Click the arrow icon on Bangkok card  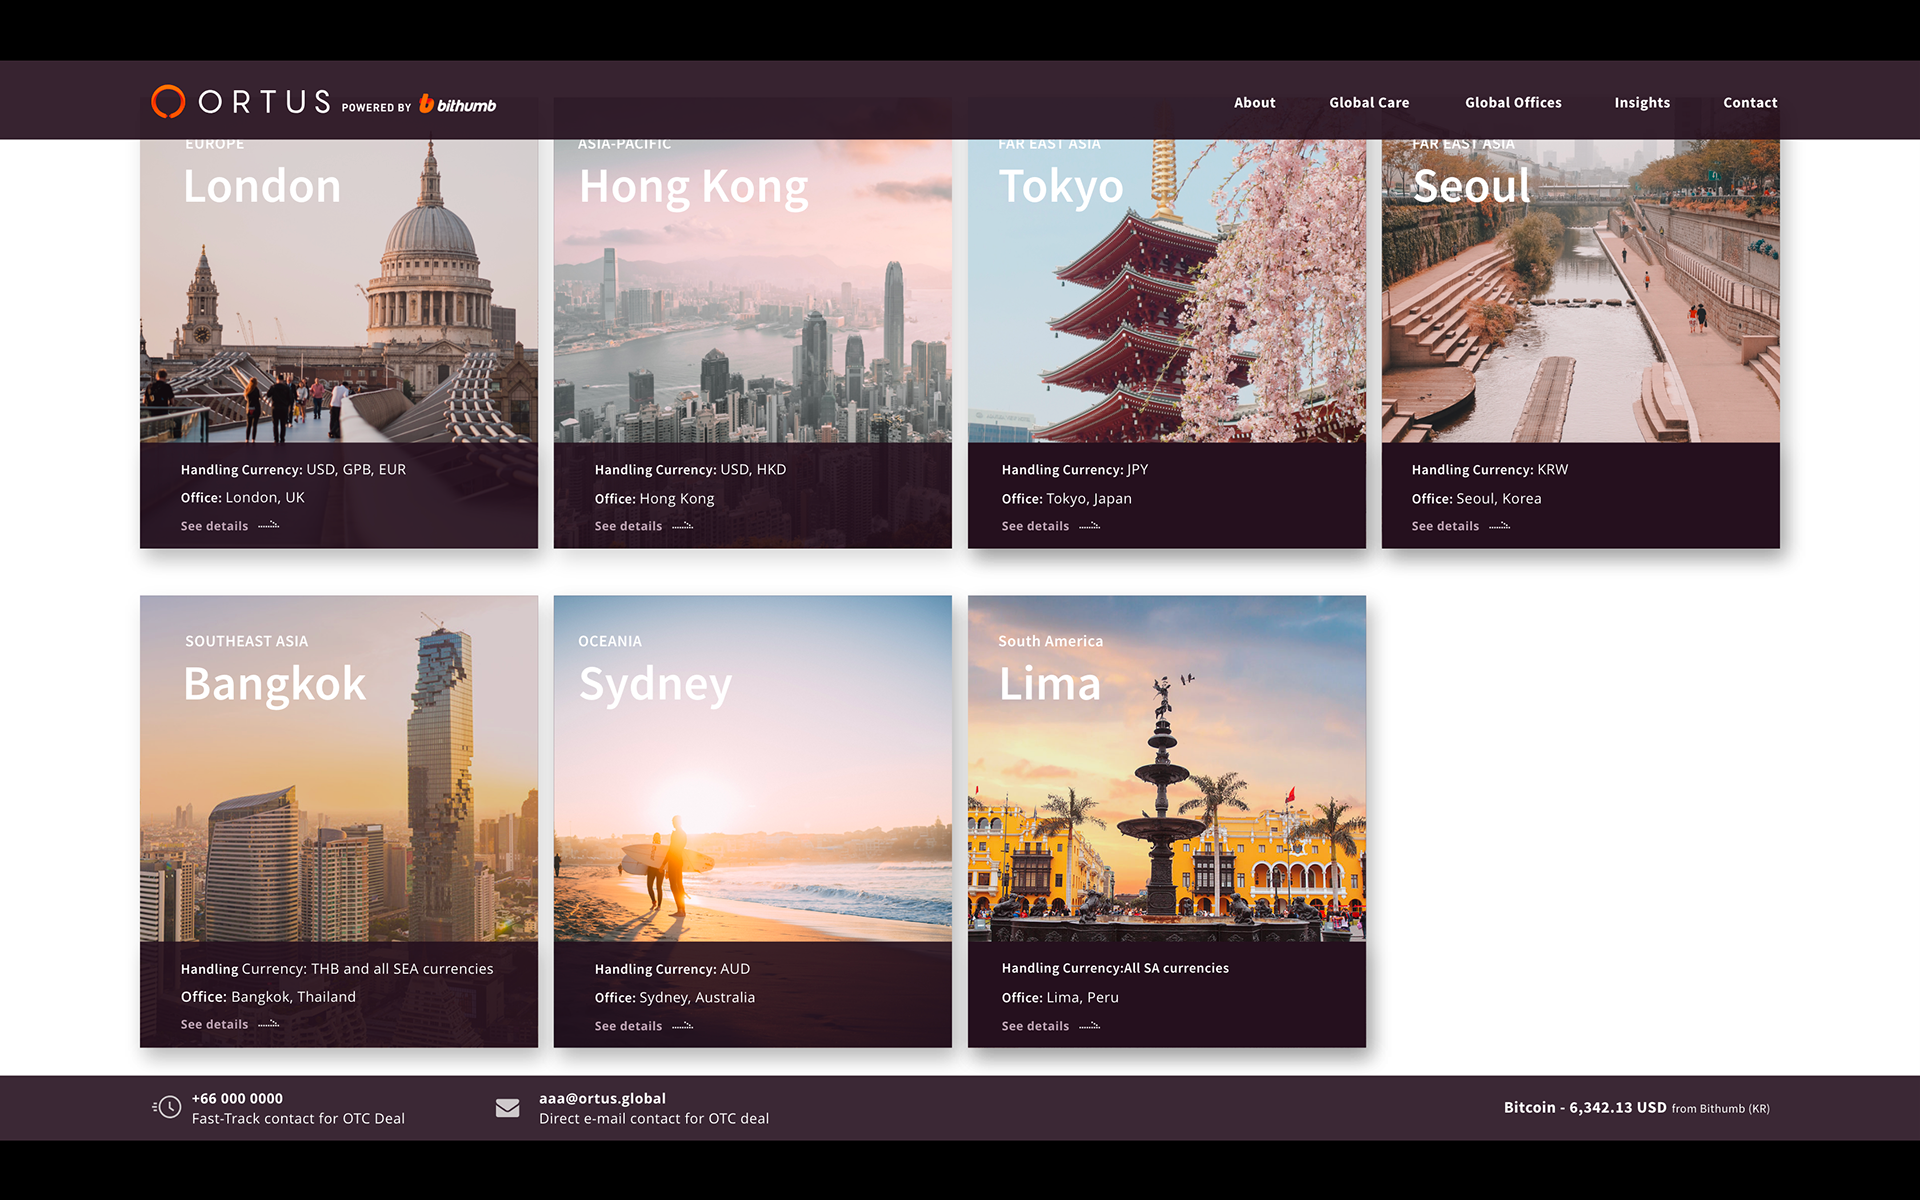pyautogui.click(x=269, y=1024)
